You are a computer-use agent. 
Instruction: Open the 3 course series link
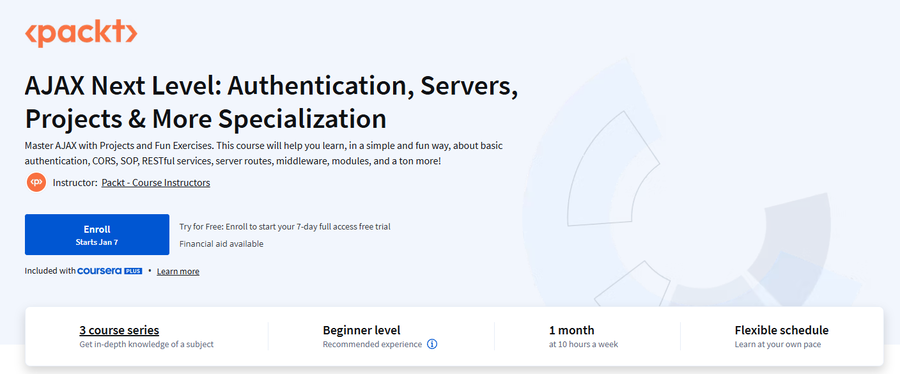119,330
